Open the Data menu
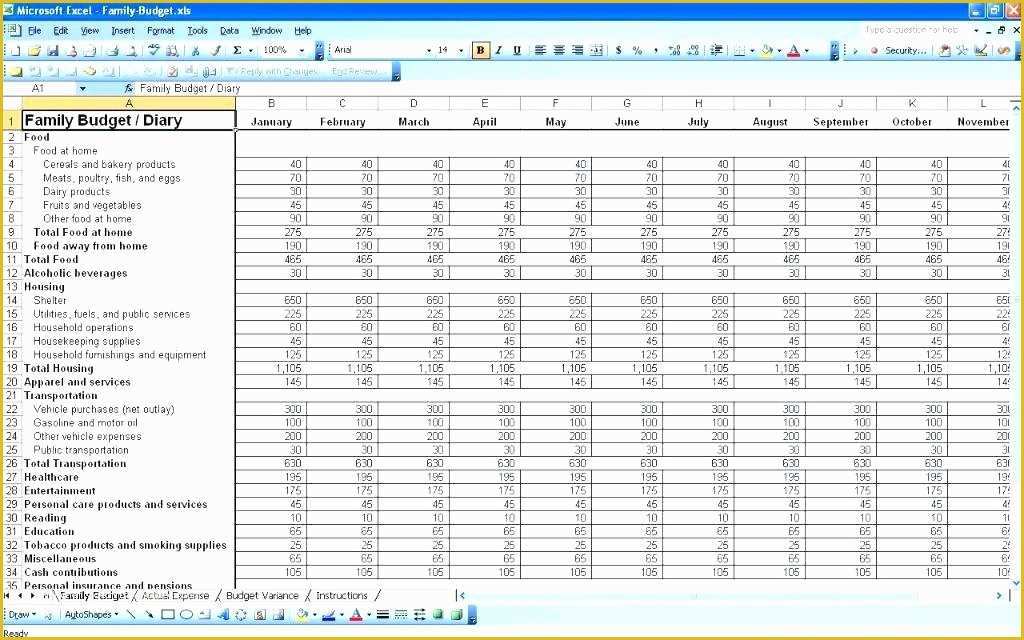Screen dimensions: 1024x640 tap(229, 31)
